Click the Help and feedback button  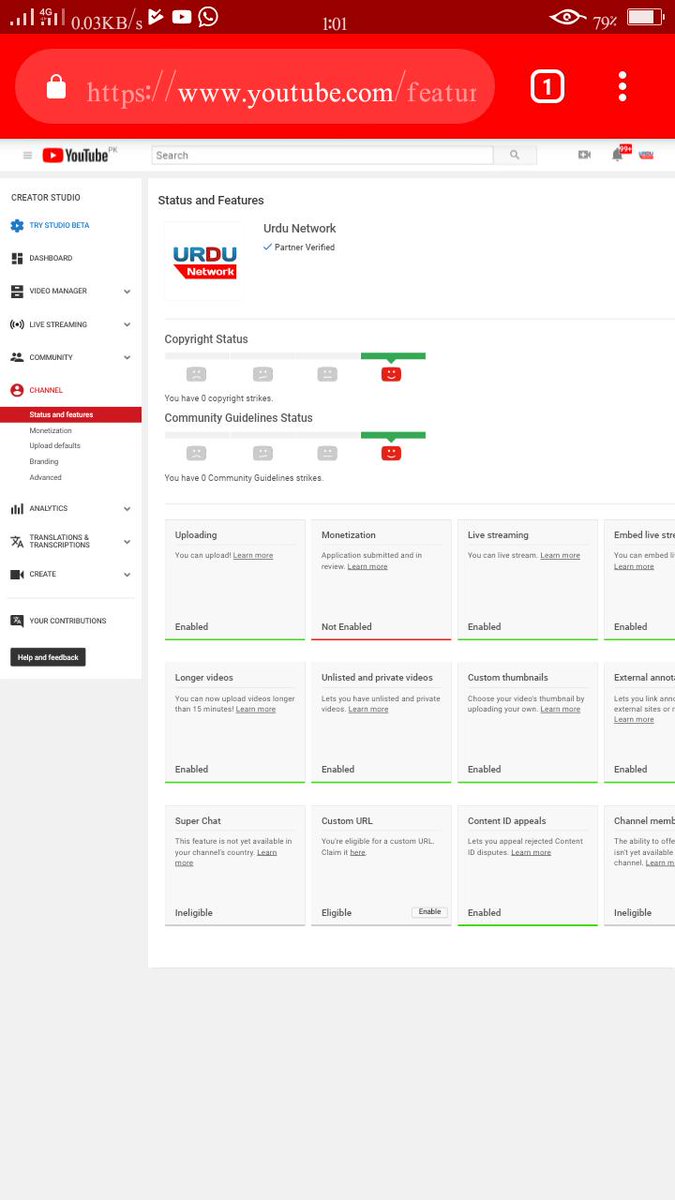coord(48,657)
